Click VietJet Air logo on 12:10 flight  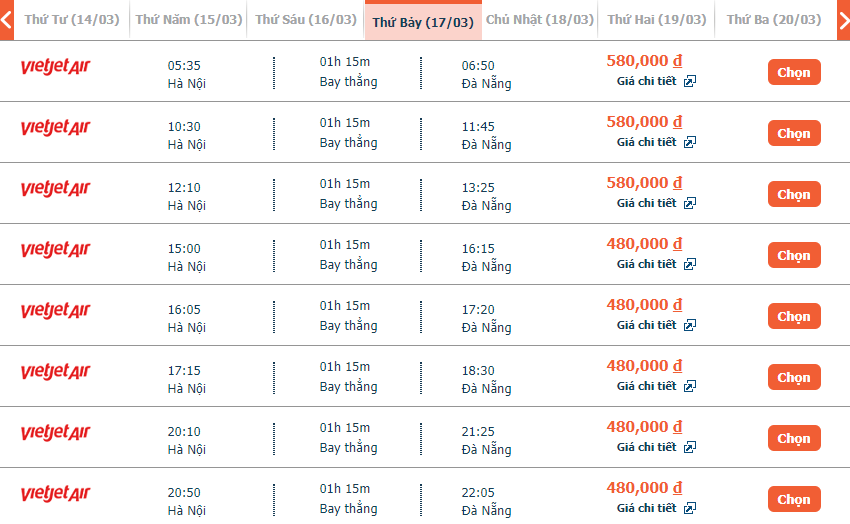pos(55,189)
